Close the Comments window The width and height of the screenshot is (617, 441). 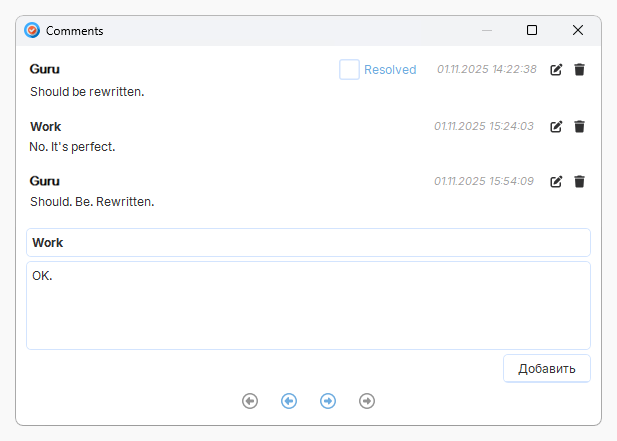tap(578, 31)
